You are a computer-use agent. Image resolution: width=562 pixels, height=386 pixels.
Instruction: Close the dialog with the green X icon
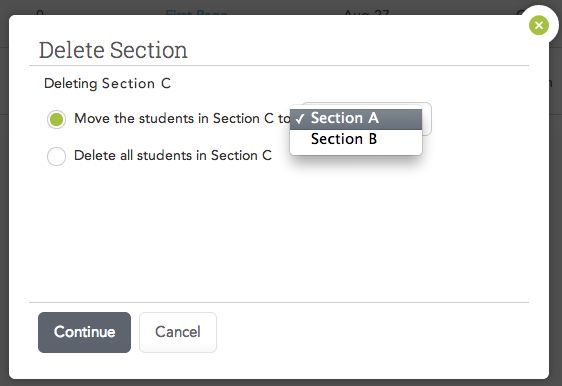click(x=538, y=25)
